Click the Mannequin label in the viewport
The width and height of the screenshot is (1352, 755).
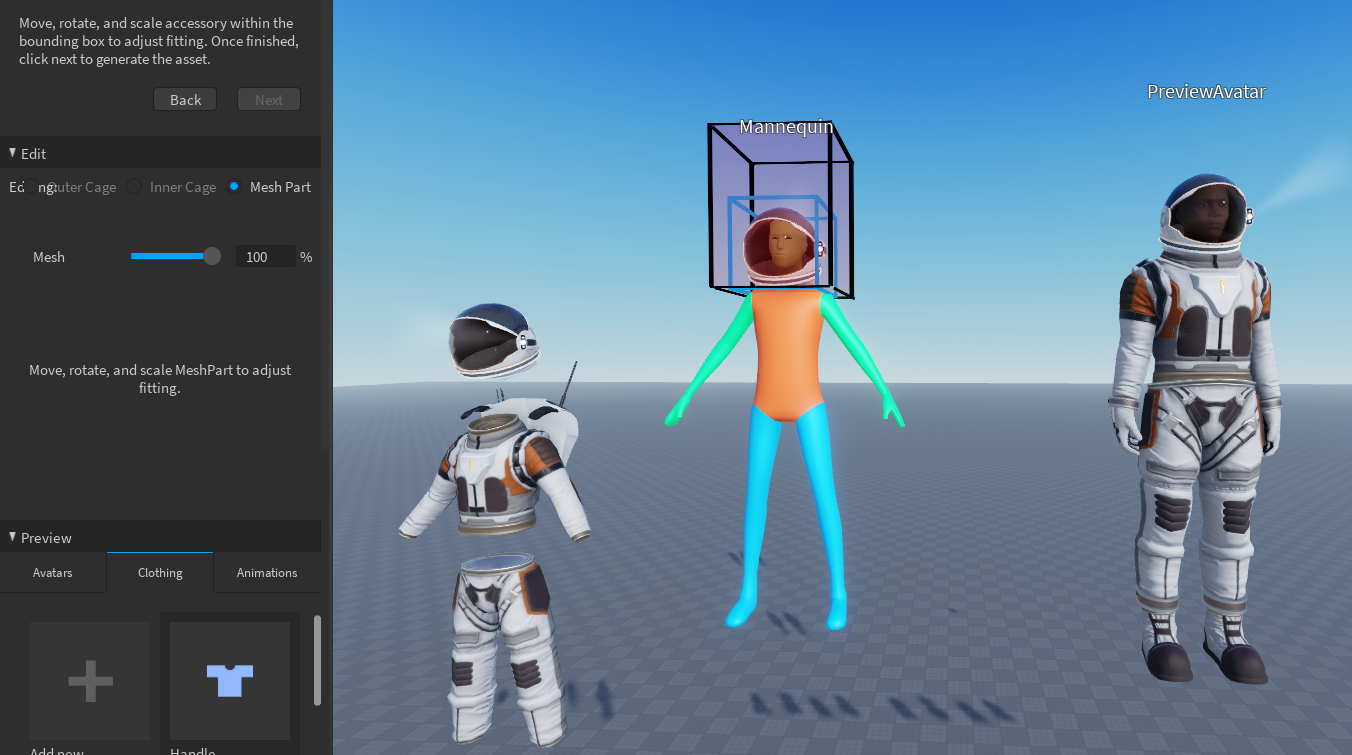(x=786, y=127)
